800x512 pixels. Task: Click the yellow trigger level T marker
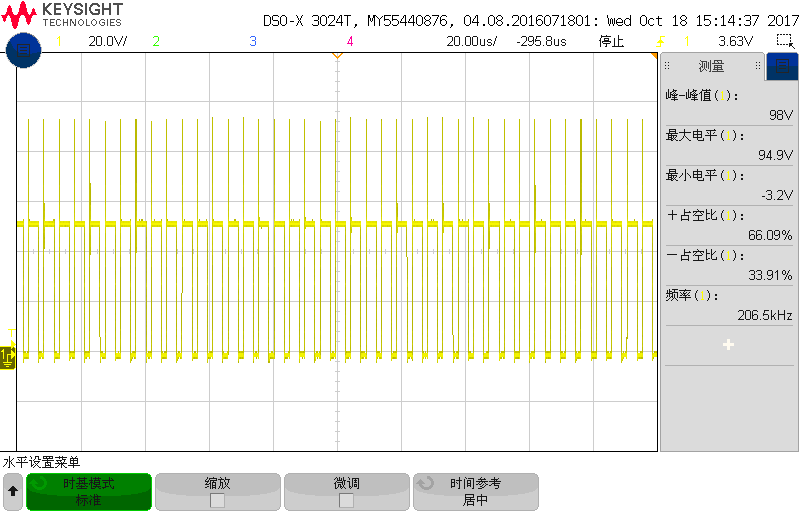pos(11,336)
